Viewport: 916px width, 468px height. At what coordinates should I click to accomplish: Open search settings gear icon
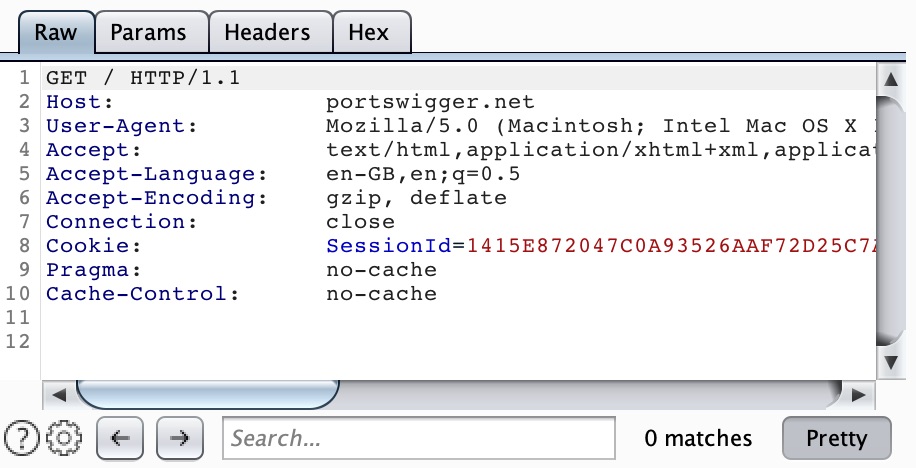64,438
